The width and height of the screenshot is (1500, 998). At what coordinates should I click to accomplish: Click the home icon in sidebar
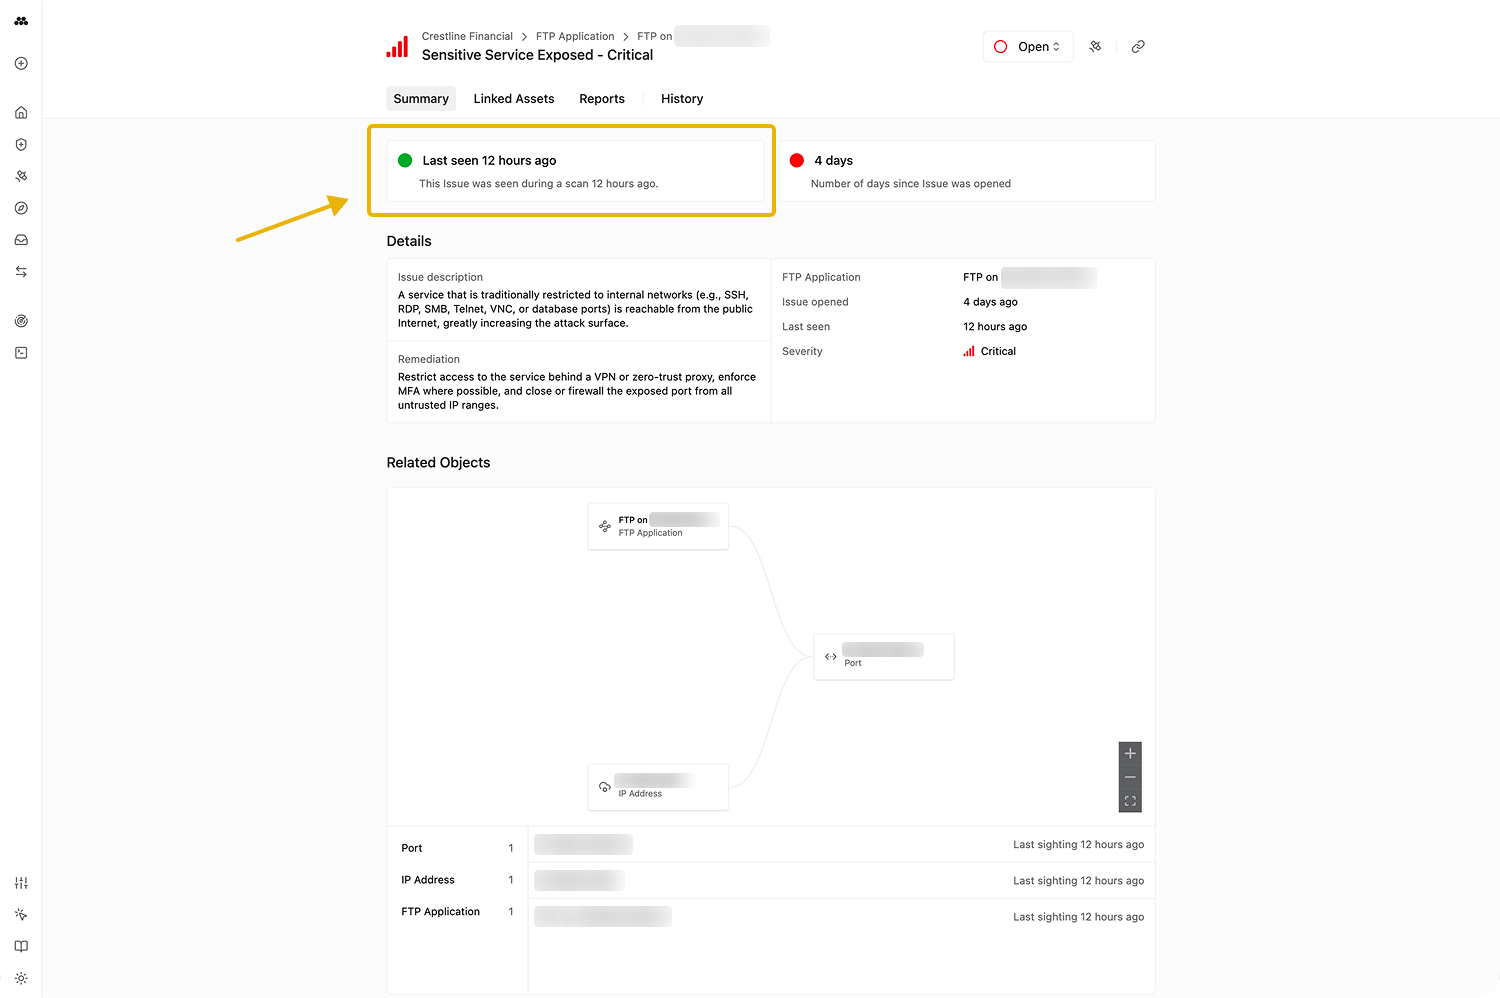coord(21,113)
